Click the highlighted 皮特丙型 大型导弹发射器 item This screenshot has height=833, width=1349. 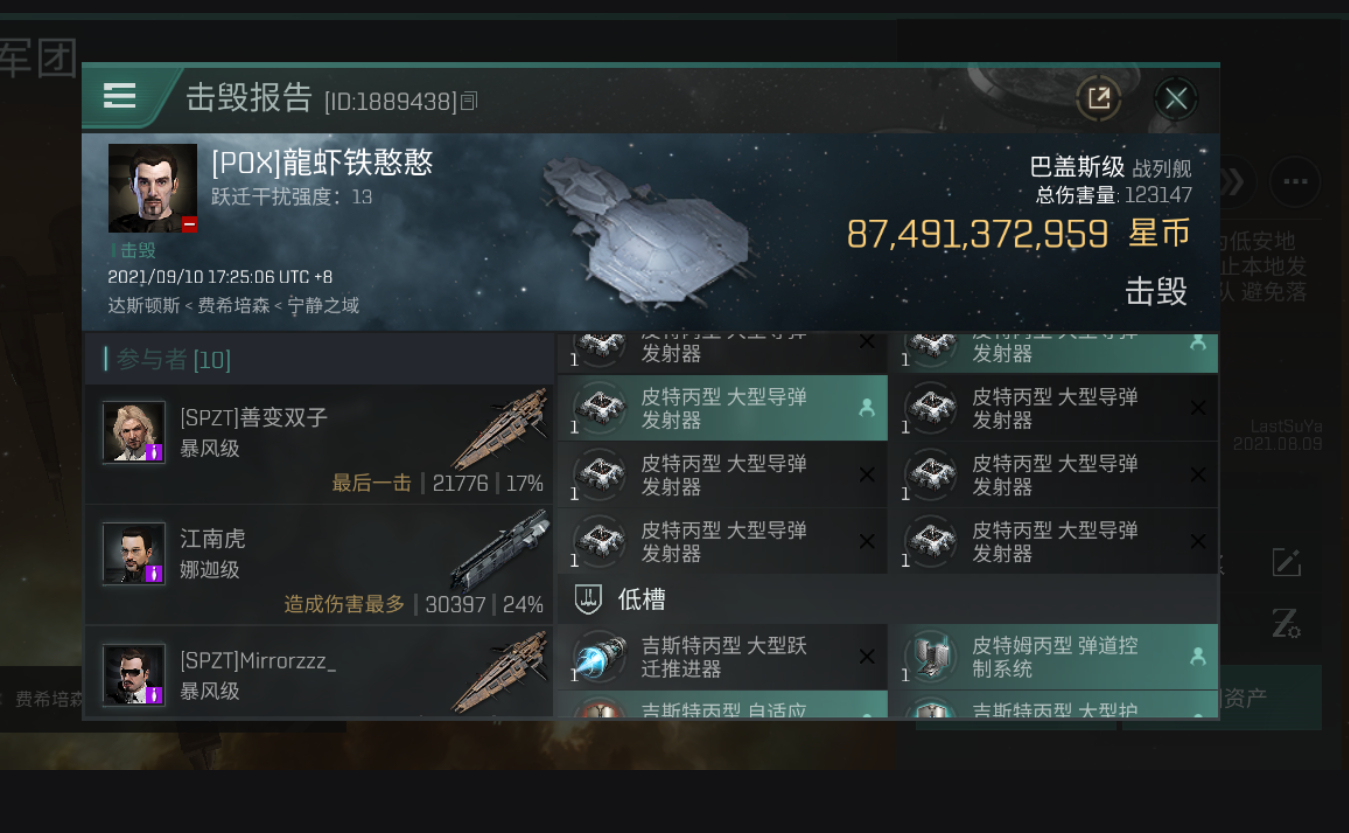[722, 408]
